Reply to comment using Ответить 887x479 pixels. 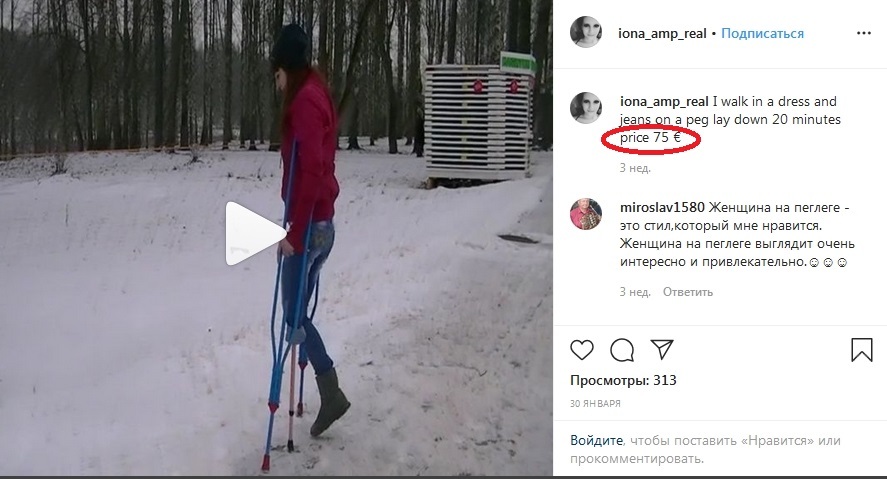tap(688, 292)
